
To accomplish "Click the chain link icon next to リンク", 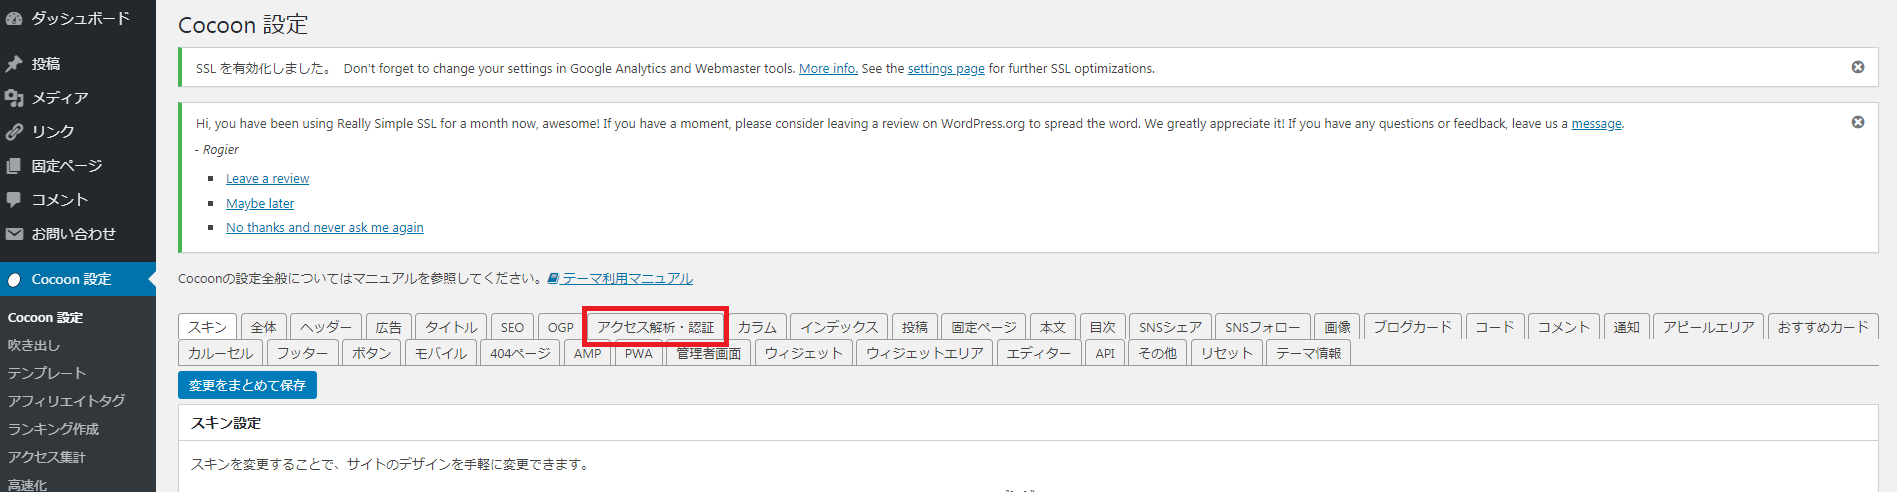I will coord(14,132).
